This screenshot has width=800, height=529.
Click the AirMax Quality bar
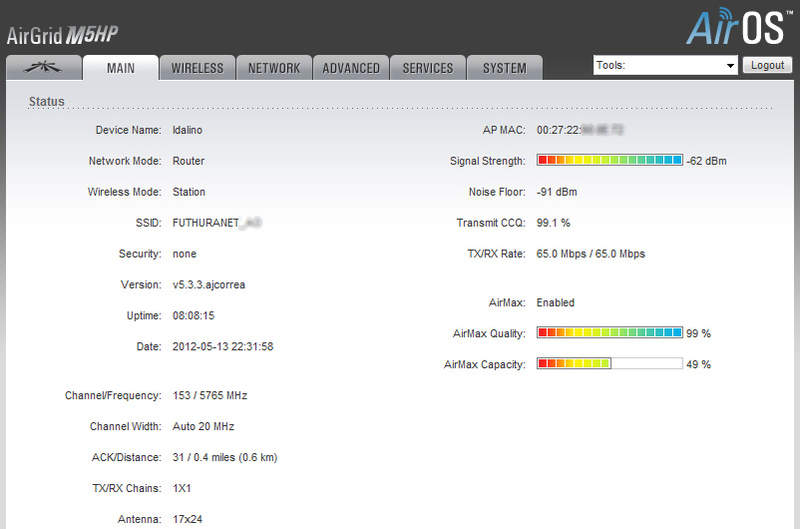609,333
